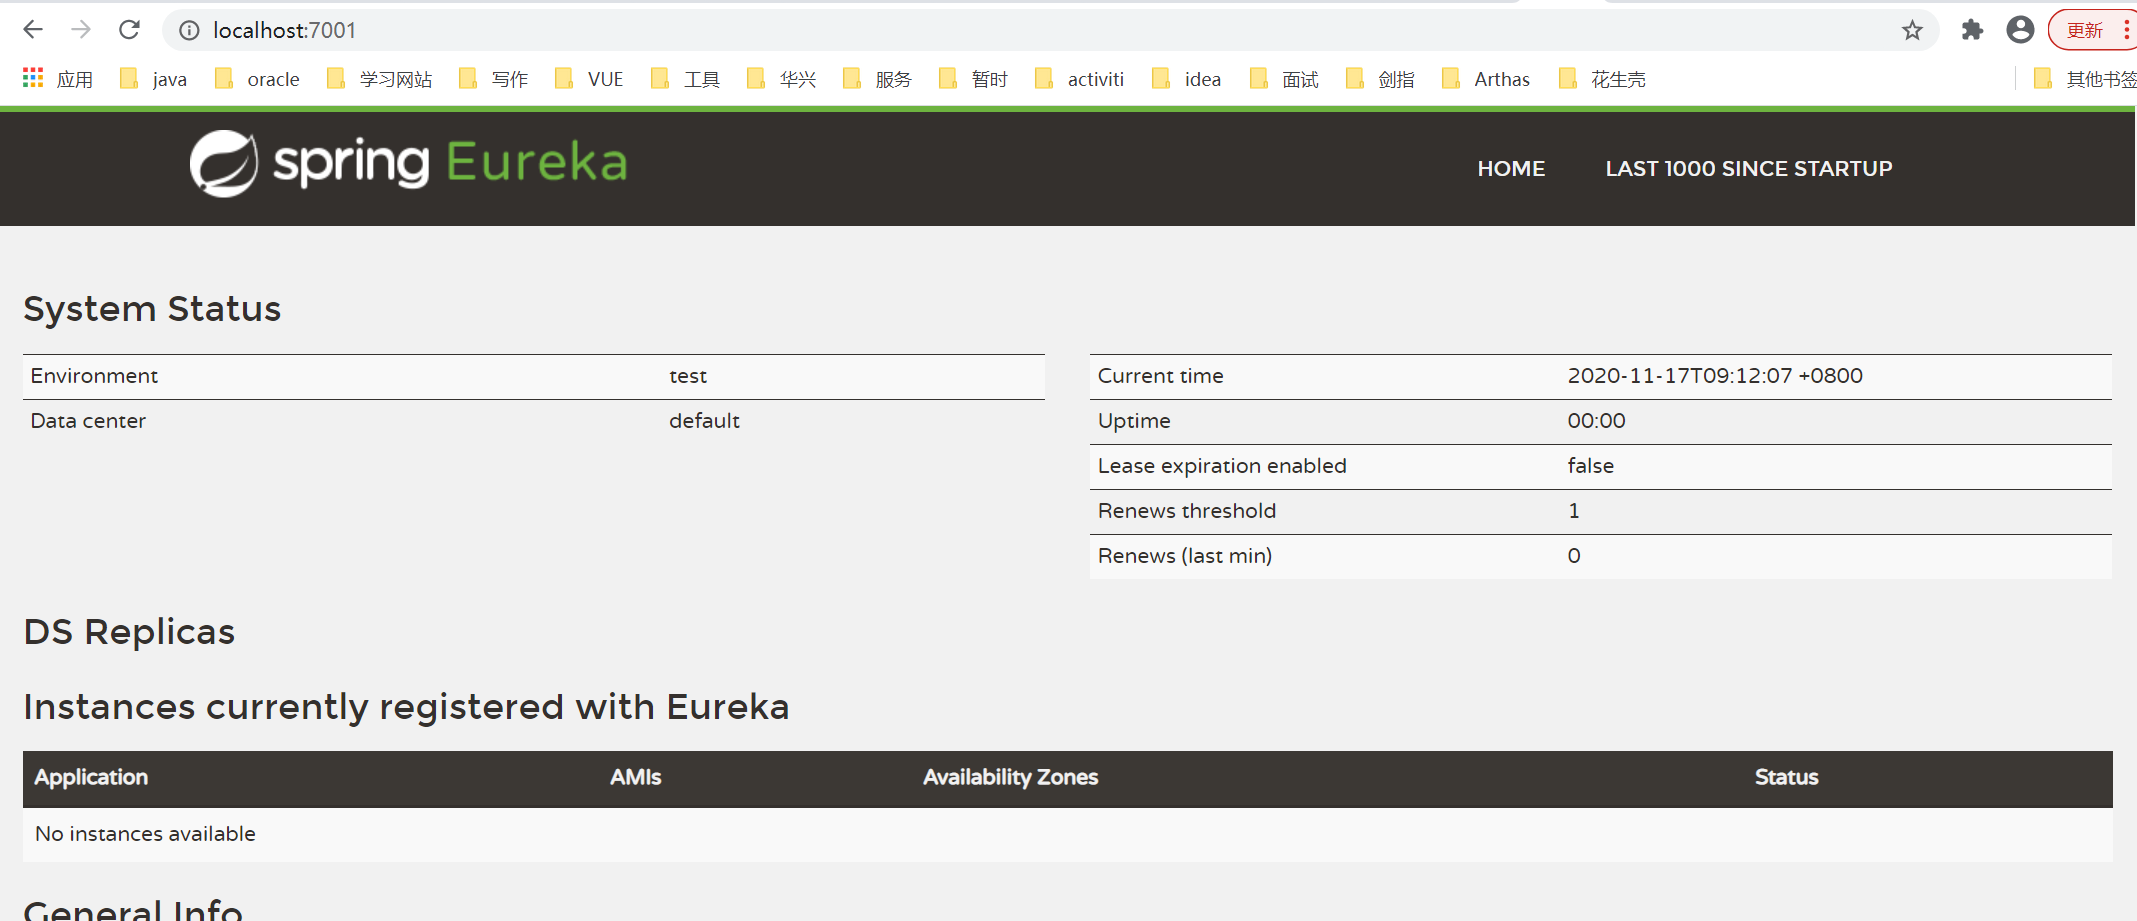Open the 应用 apps grid shortcut

(57, 79)
